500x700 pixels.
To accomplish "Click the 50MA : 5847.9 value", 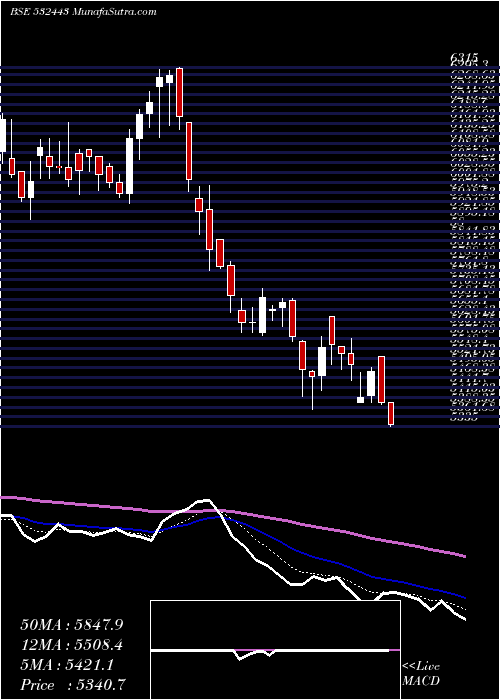I will 71,625.
